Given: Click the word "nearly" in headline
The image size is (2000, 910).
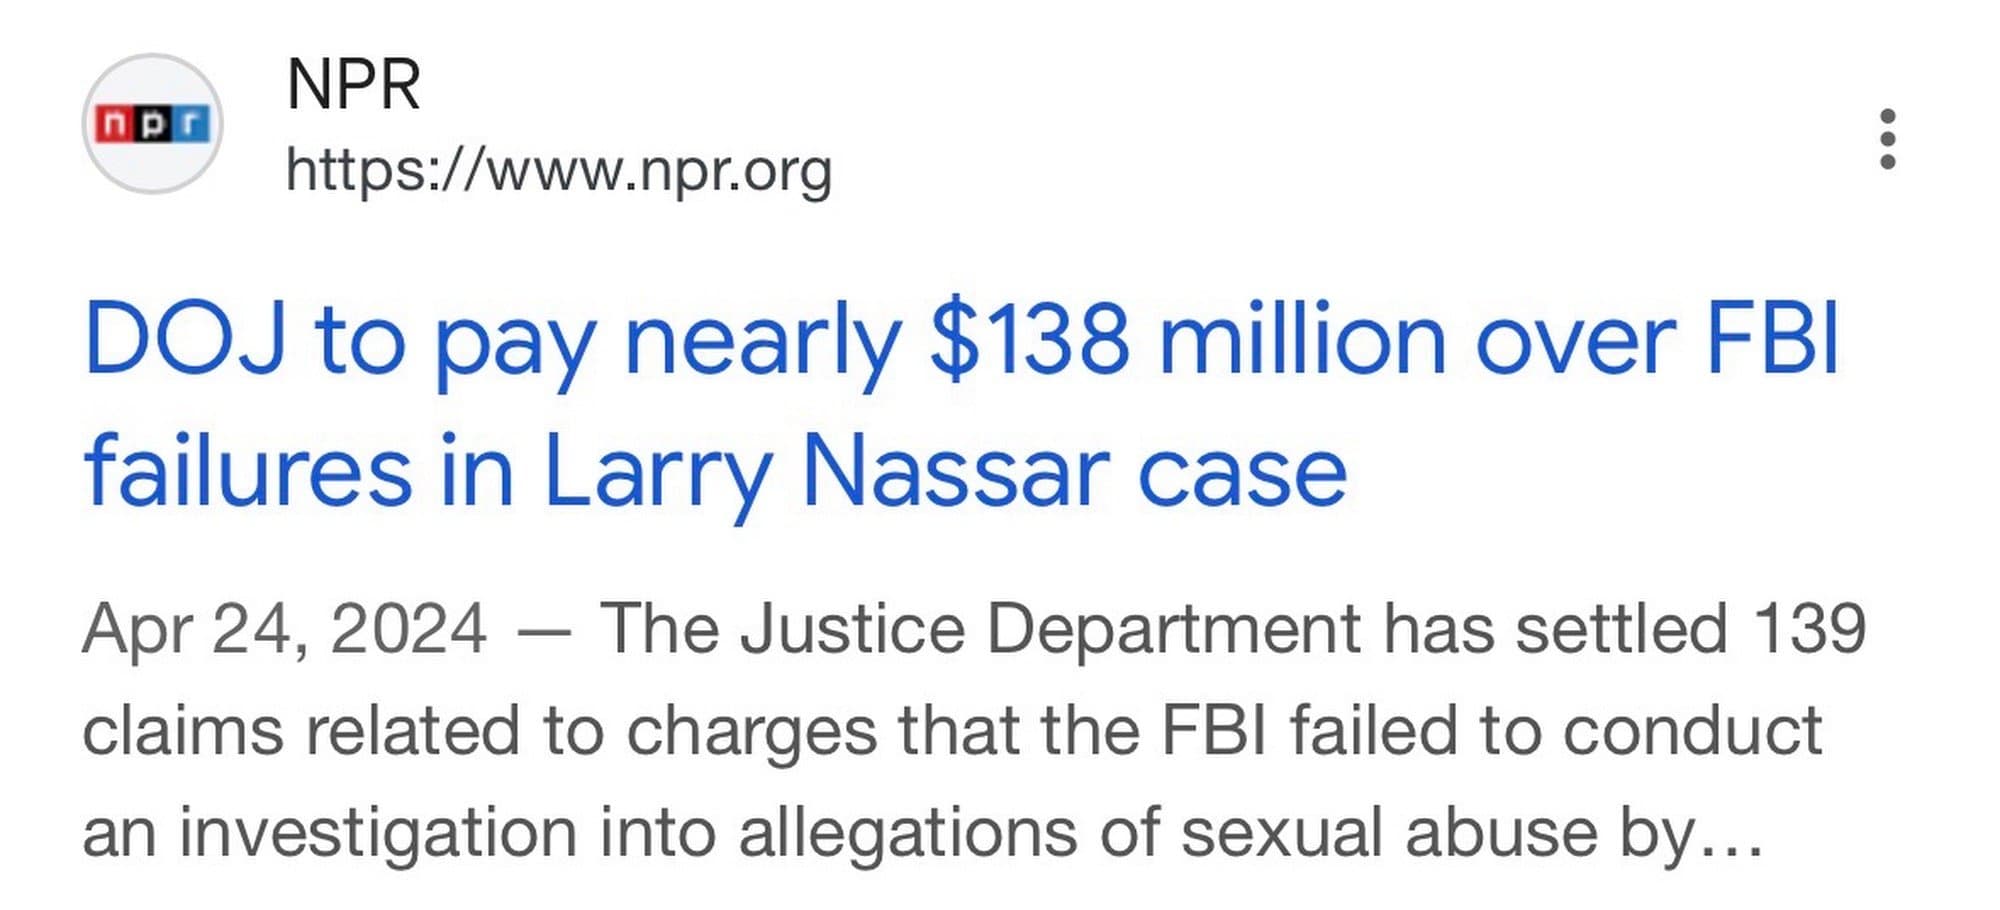Looking at the screenshot, I should 762,340.
